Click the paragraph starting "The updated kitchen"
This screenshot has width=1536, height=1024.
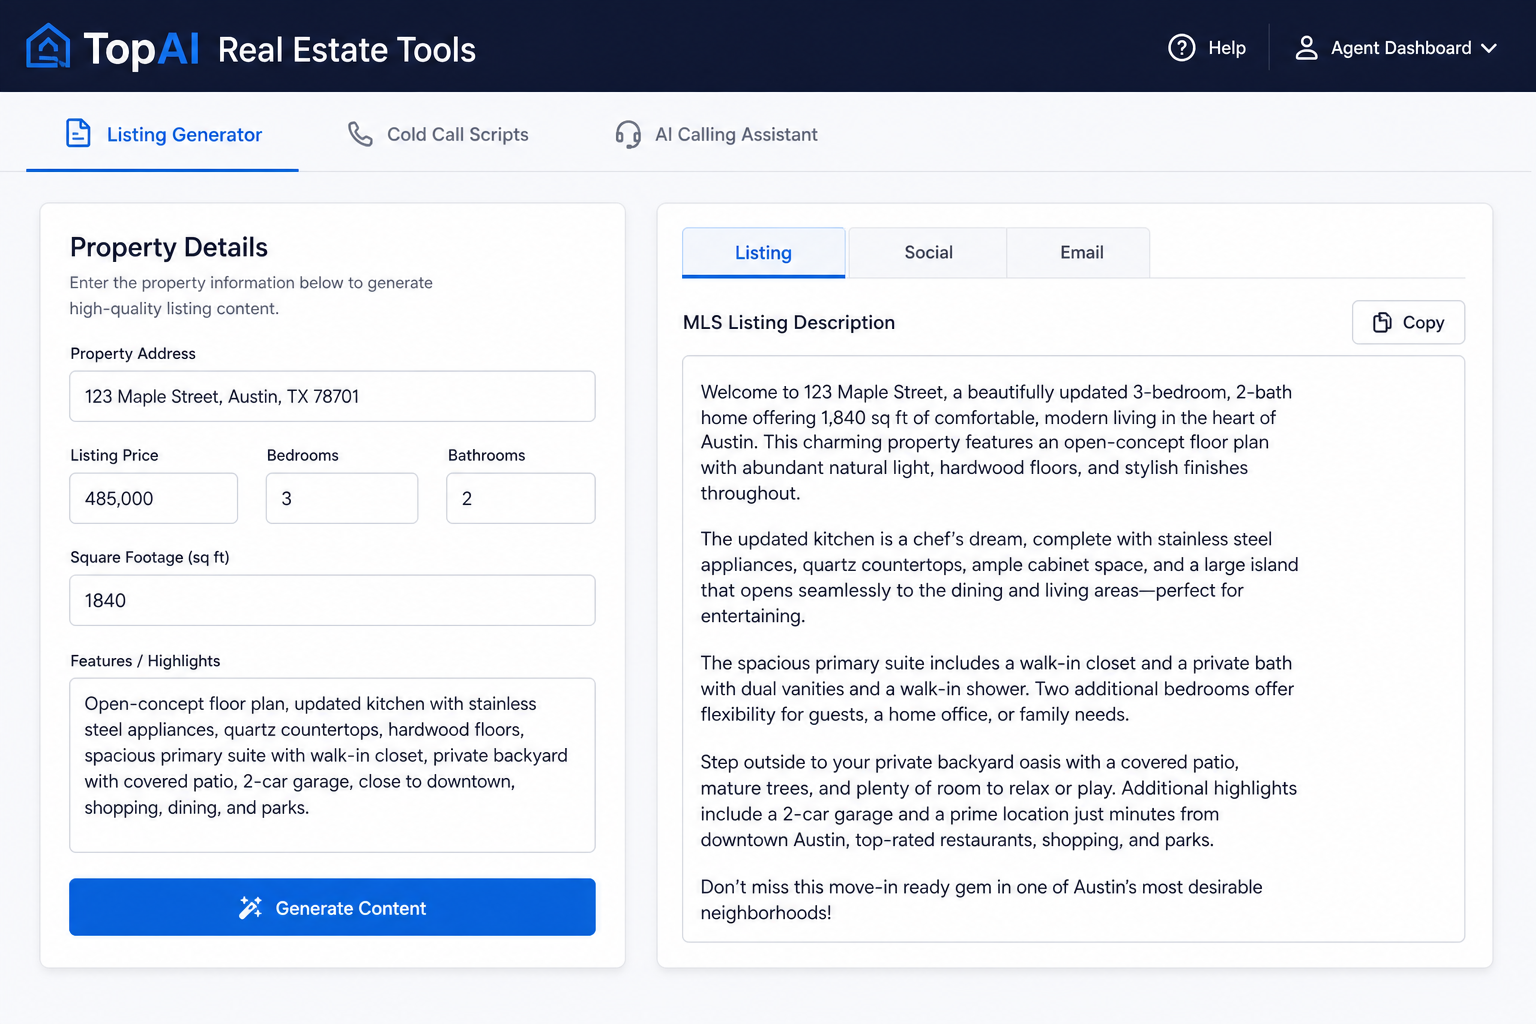coord(999,577)
